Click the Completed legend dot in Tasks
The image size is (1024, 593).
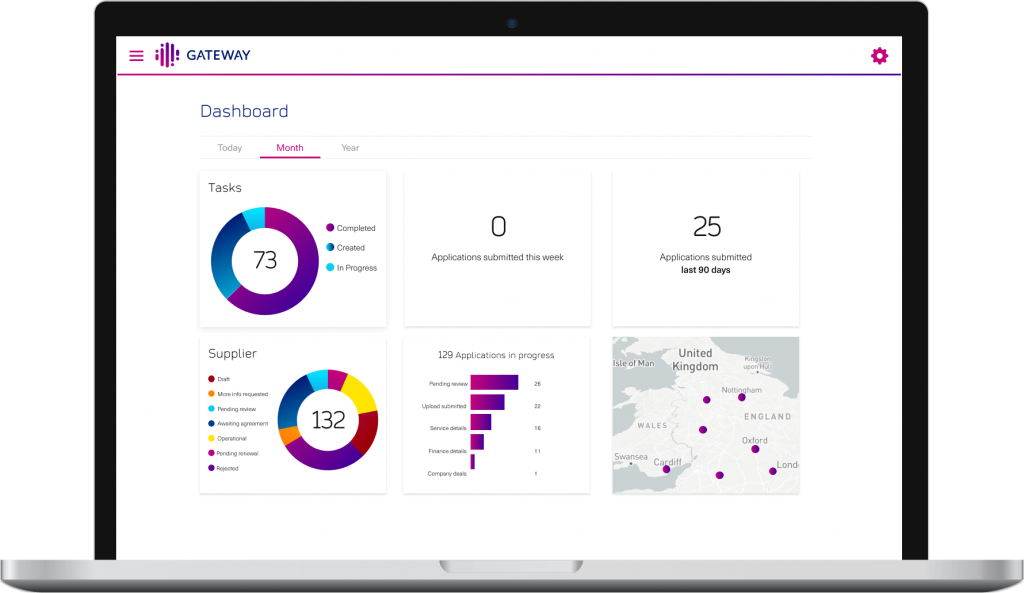click(x=330, y=228)
